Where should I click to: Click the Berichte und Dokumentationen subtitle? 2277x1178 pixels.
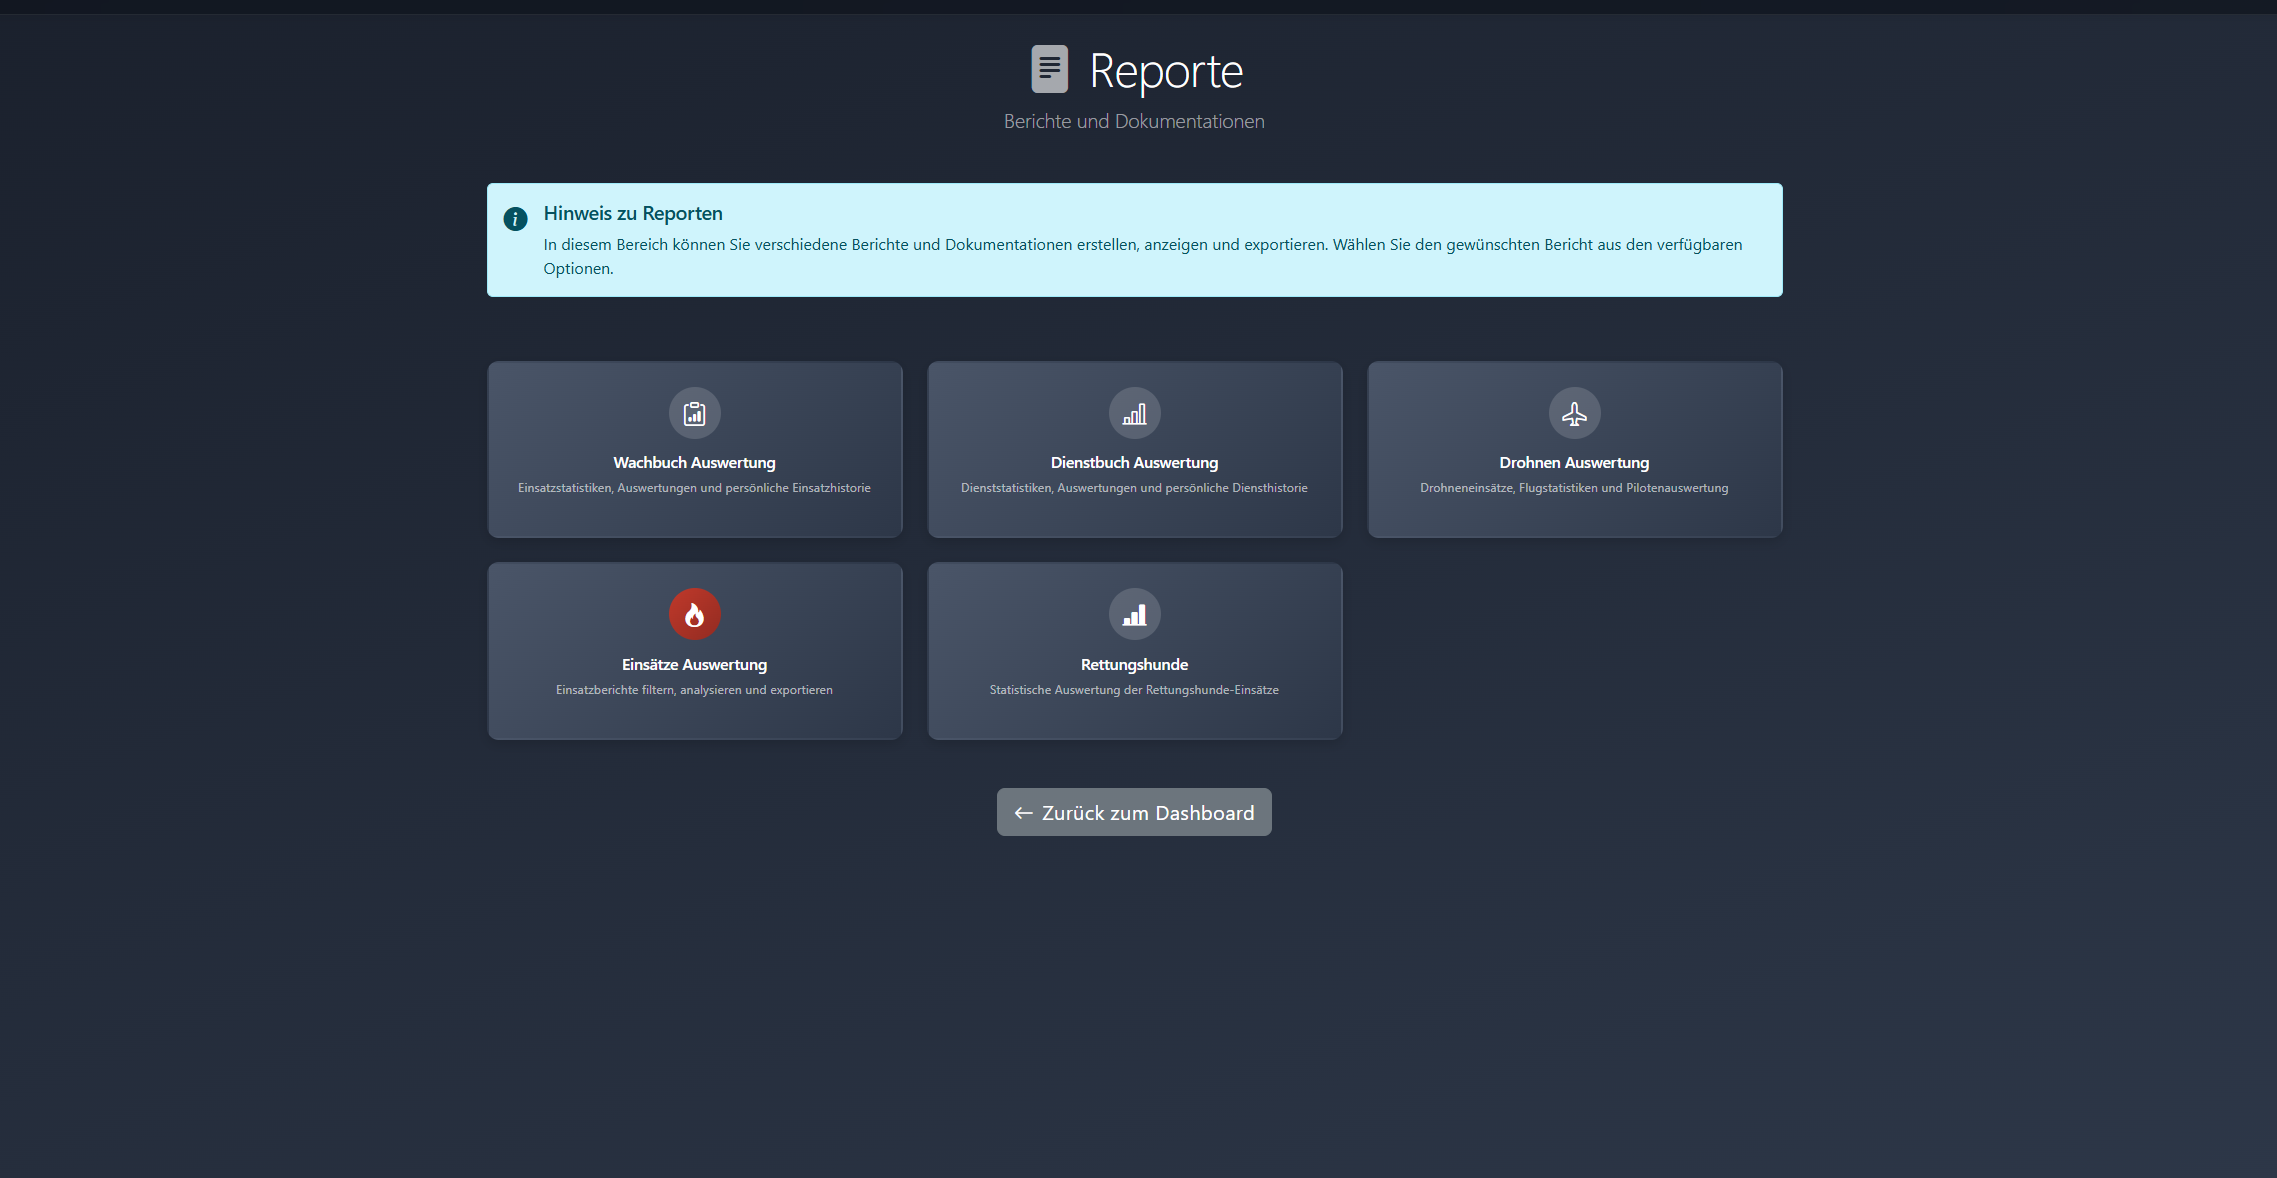[1134, 120]
